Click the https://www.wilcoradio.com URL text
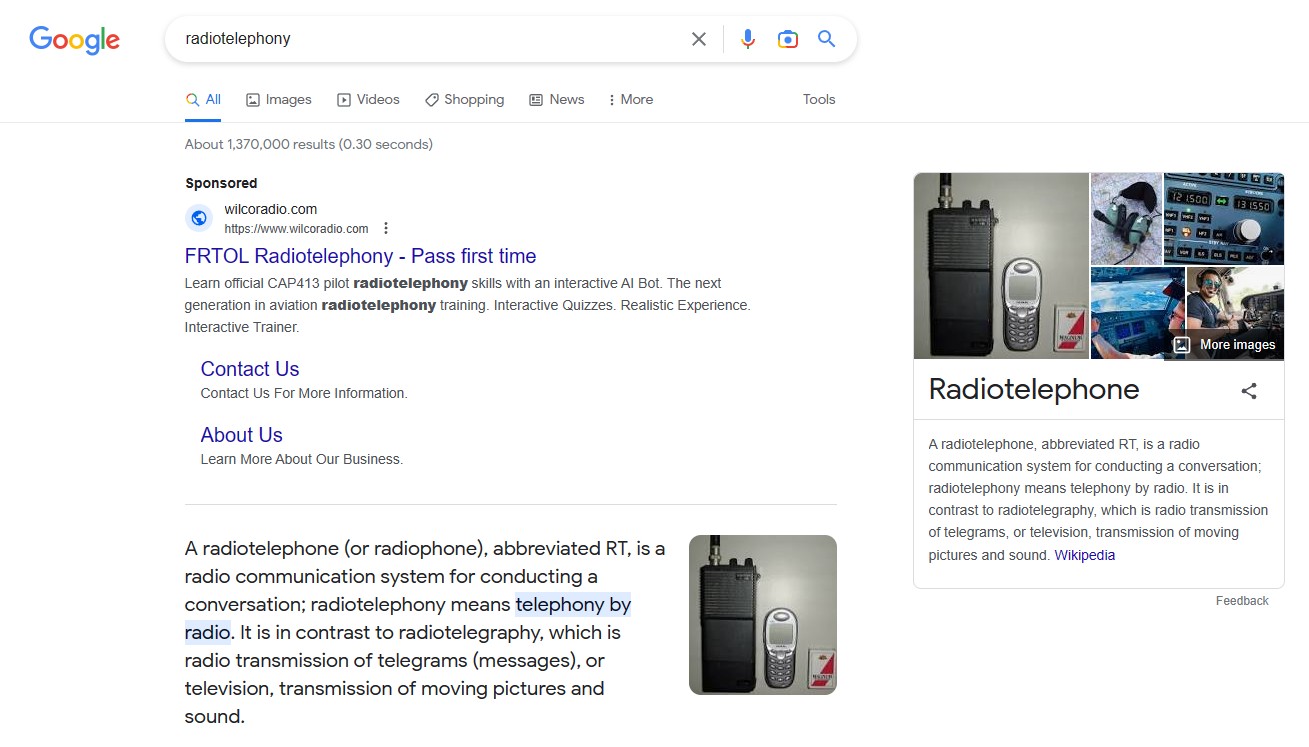 tap(296, 229)
